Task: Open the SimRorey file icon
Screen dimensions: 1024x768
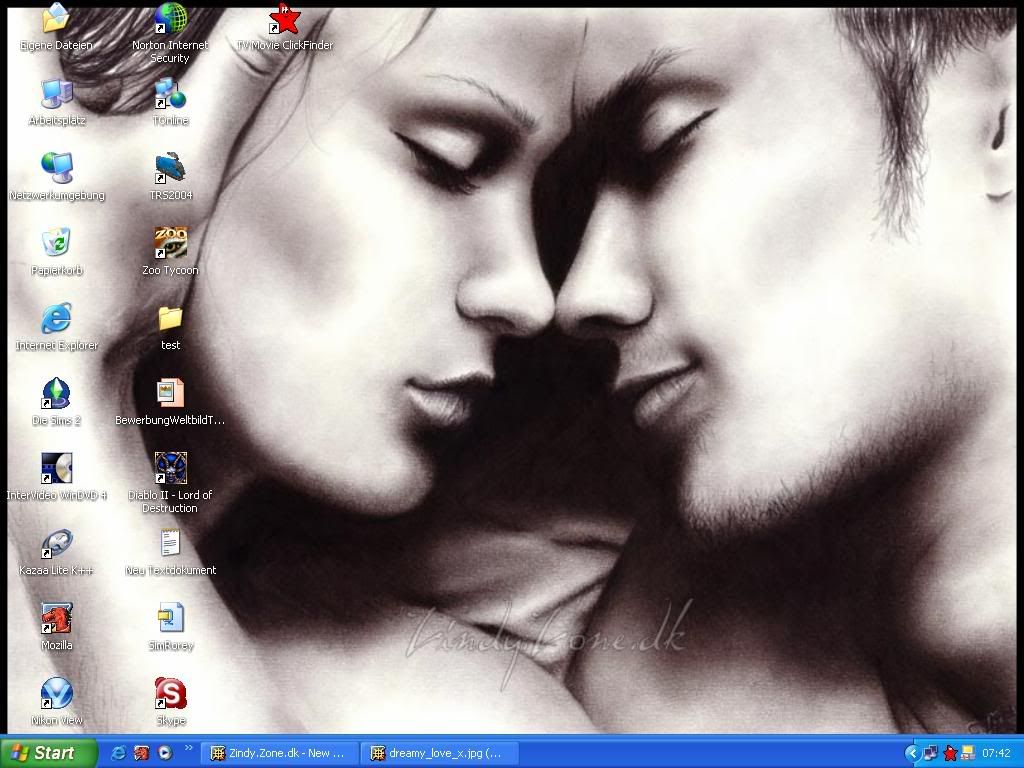Action: (x=170, y=618)
